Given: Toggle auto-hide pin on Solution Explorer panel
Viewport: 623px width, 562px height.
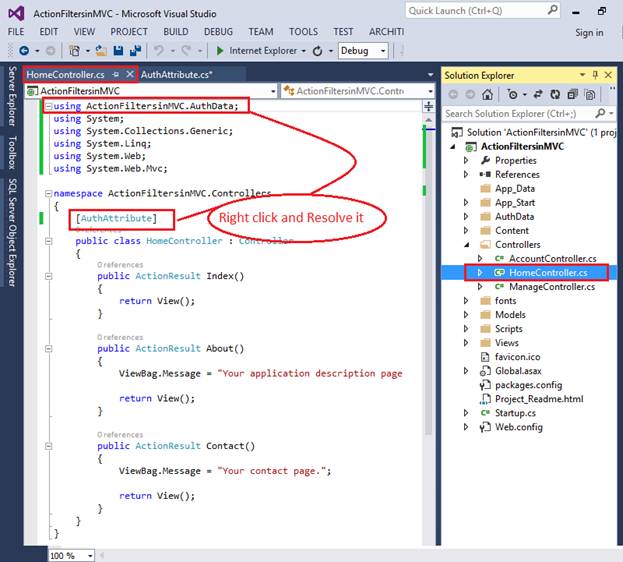Looking at the screenshot, I should (x=594, y=75).
